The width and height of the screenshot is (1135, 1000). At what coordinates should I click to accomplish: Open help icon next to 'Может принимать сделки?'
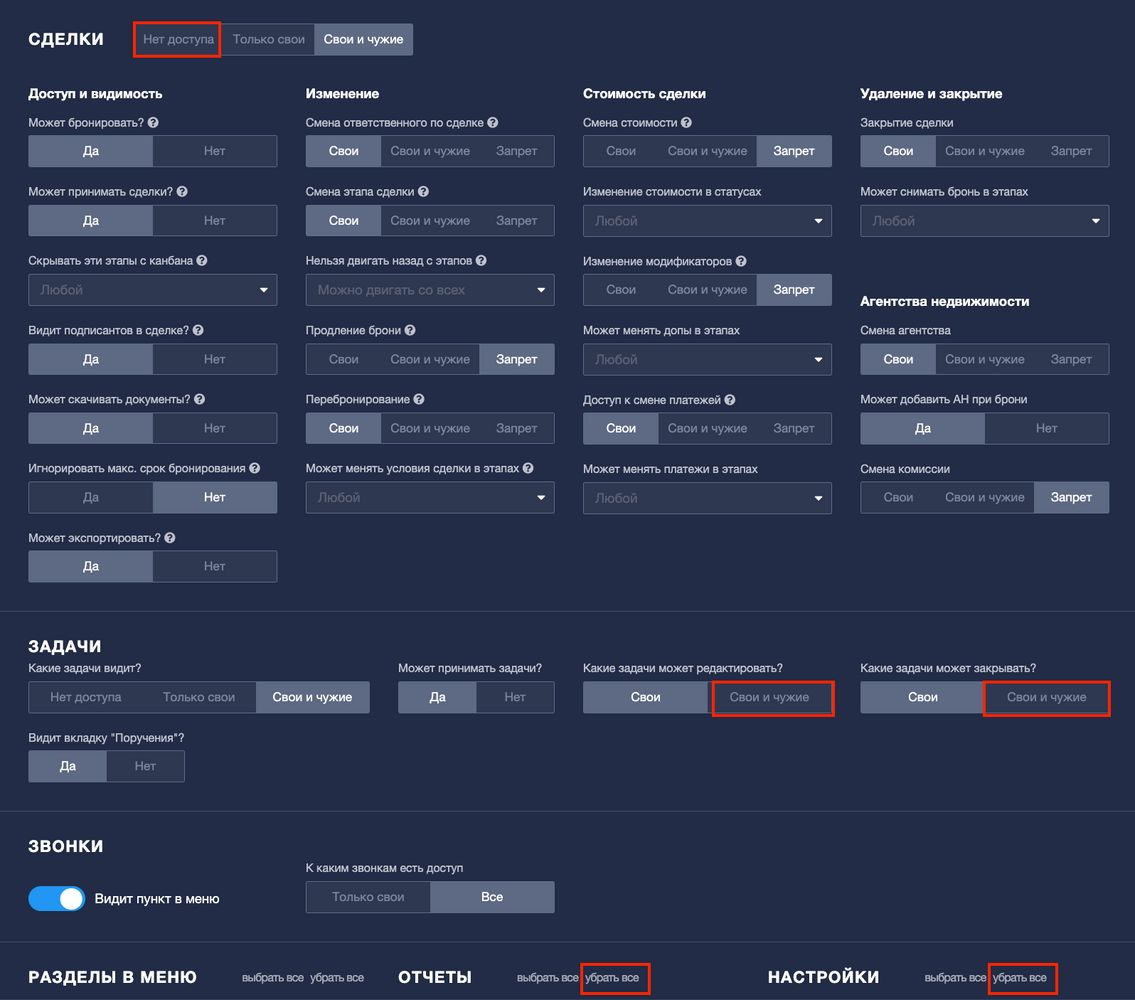(x=182, y=191)
